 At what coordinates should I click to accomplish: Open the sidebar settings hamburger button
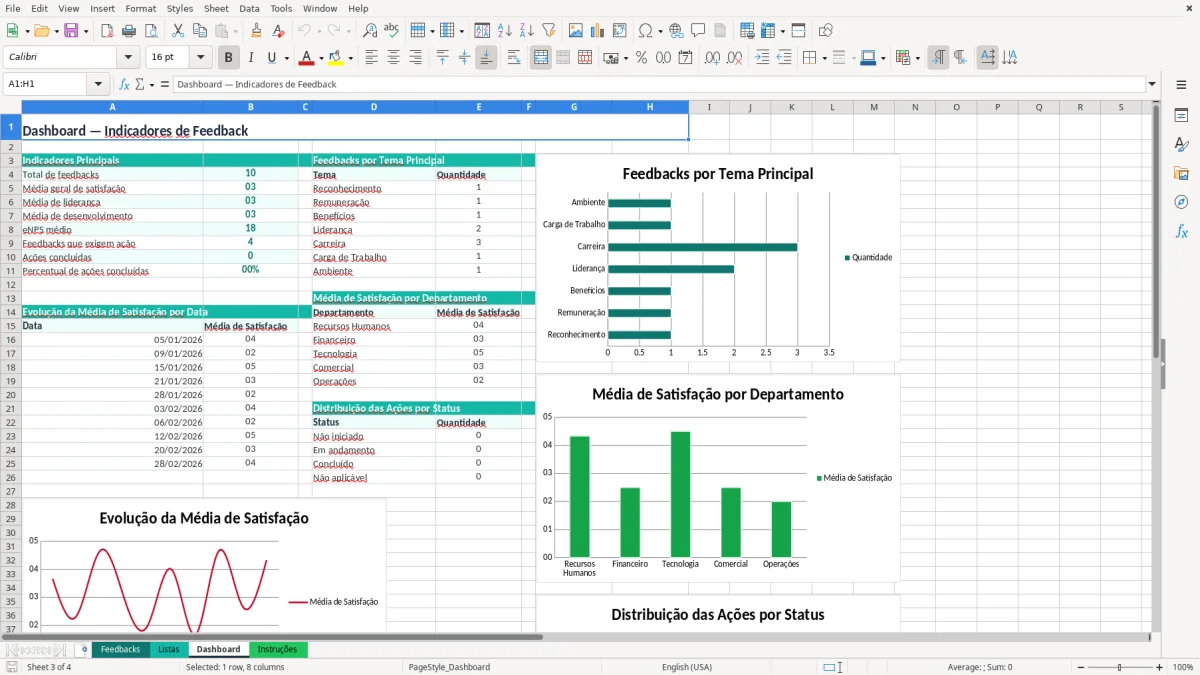[1181, 85]
